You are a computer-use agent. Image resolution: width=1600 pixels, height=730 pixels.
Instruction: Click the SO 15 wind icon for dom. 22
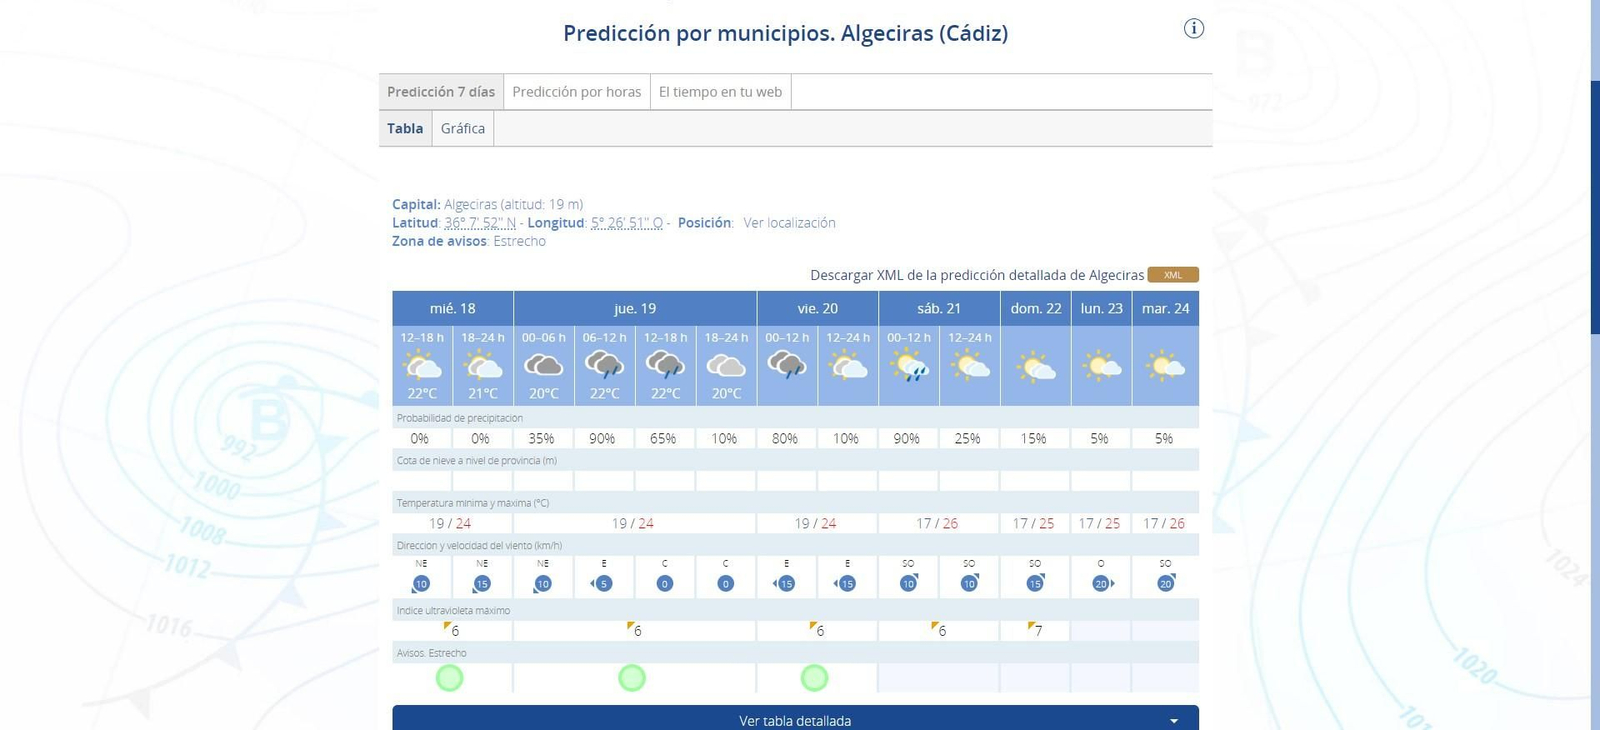(x=1035, y=583)
